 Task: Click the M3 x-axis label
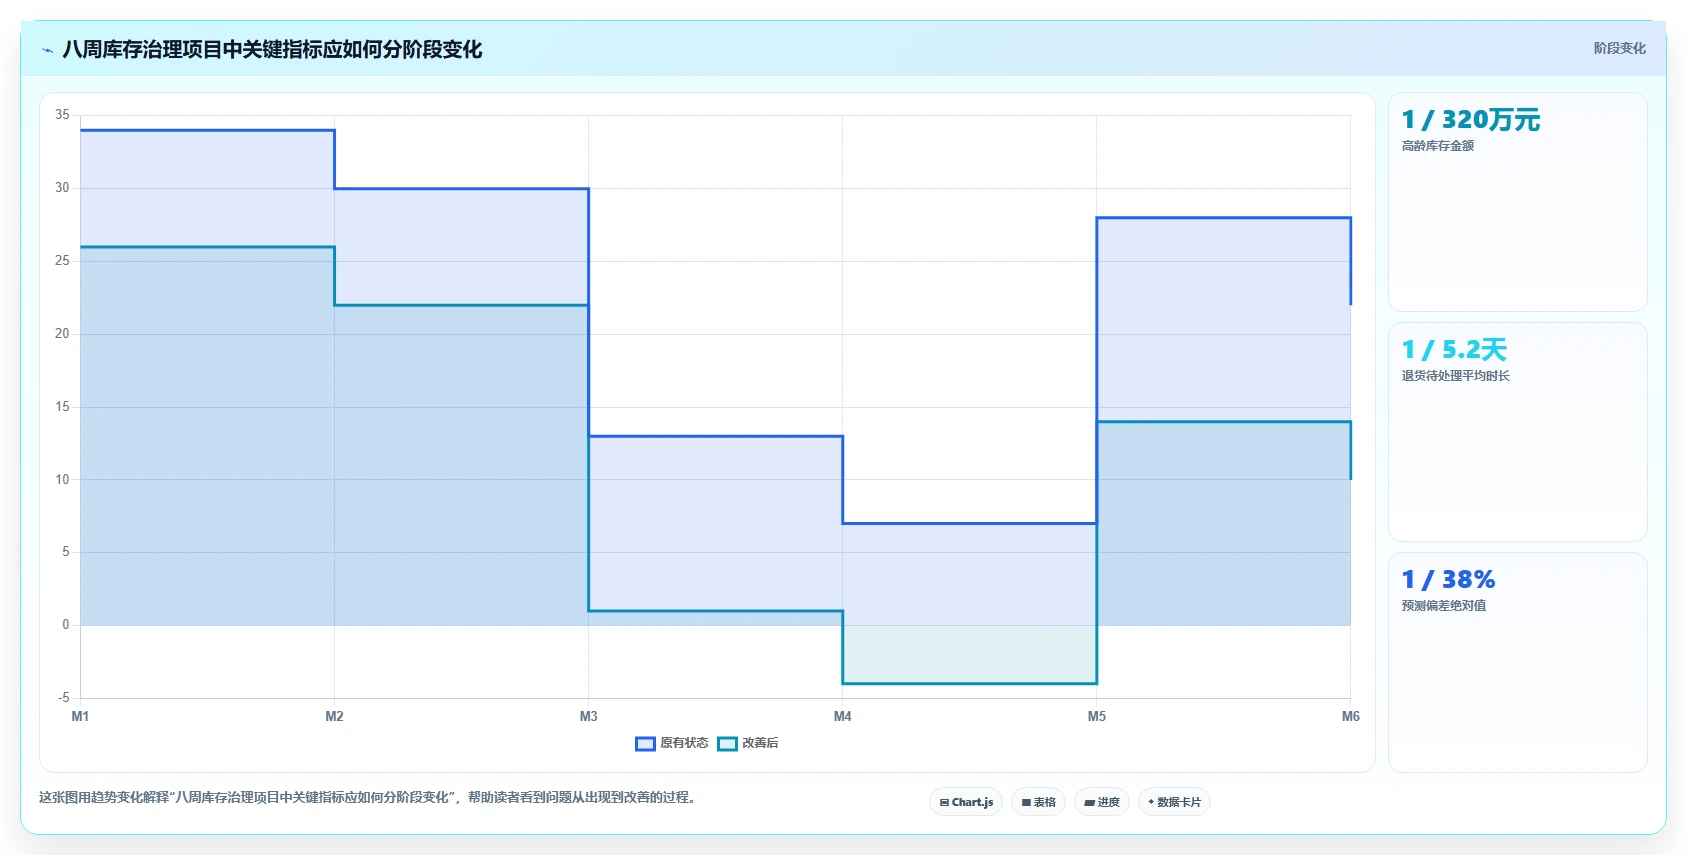(588, 716)
